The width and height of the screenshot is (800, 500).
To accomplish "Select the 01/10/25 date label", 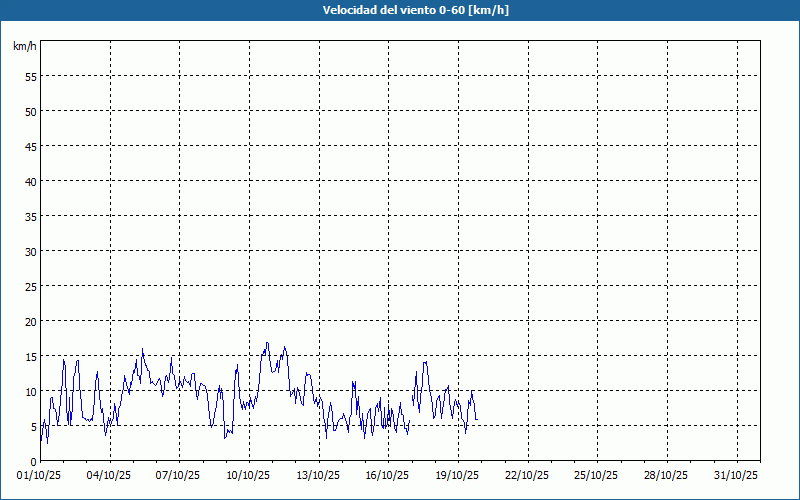I will (40, 475).
